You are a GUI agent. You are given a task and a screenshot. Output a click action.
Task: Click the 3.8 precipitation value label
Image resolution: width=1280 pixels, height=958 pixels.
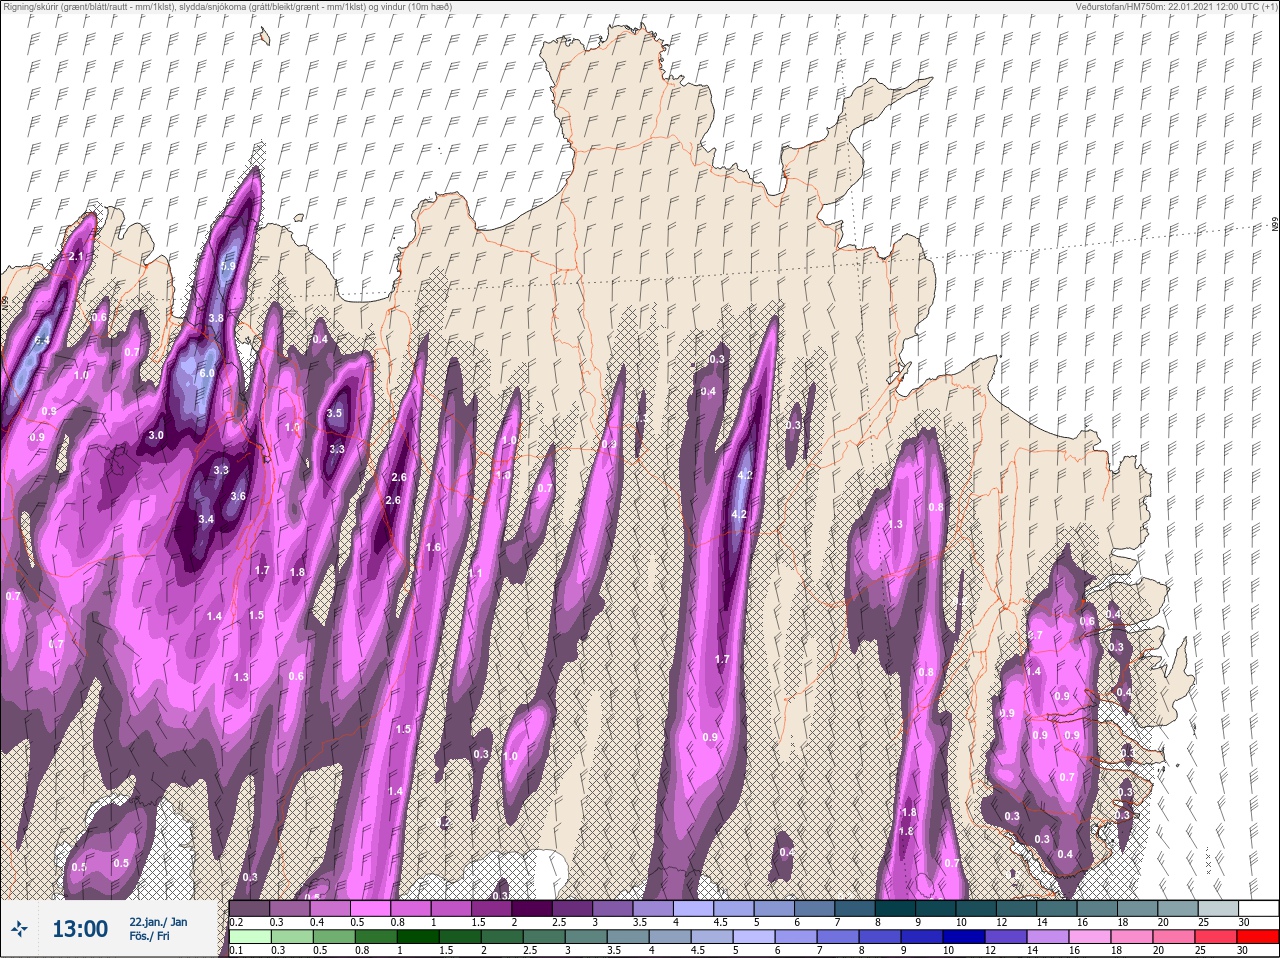tap(216, 318)
